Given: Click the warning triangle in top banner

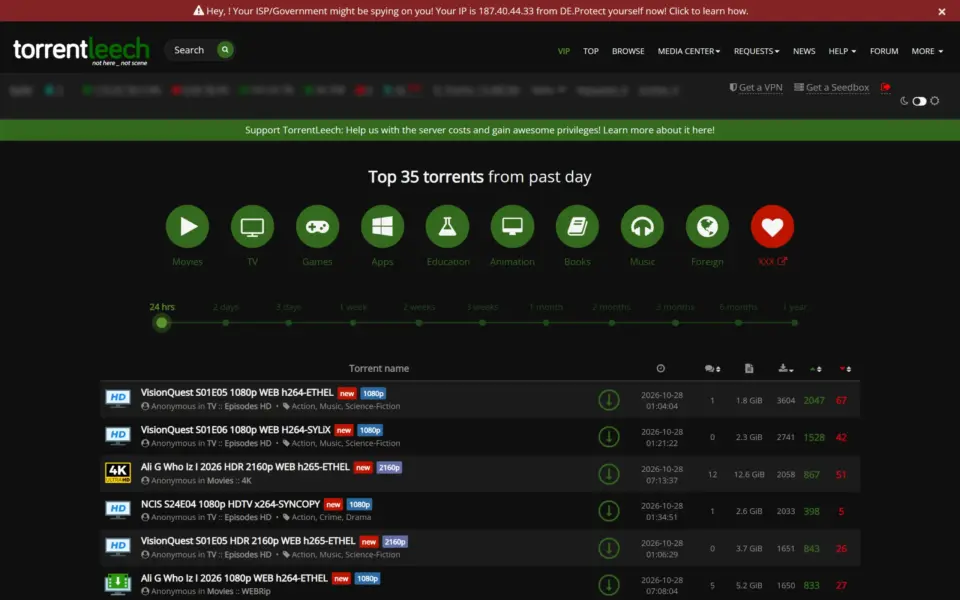Looking at the screenshot, I should pos(198,10).
